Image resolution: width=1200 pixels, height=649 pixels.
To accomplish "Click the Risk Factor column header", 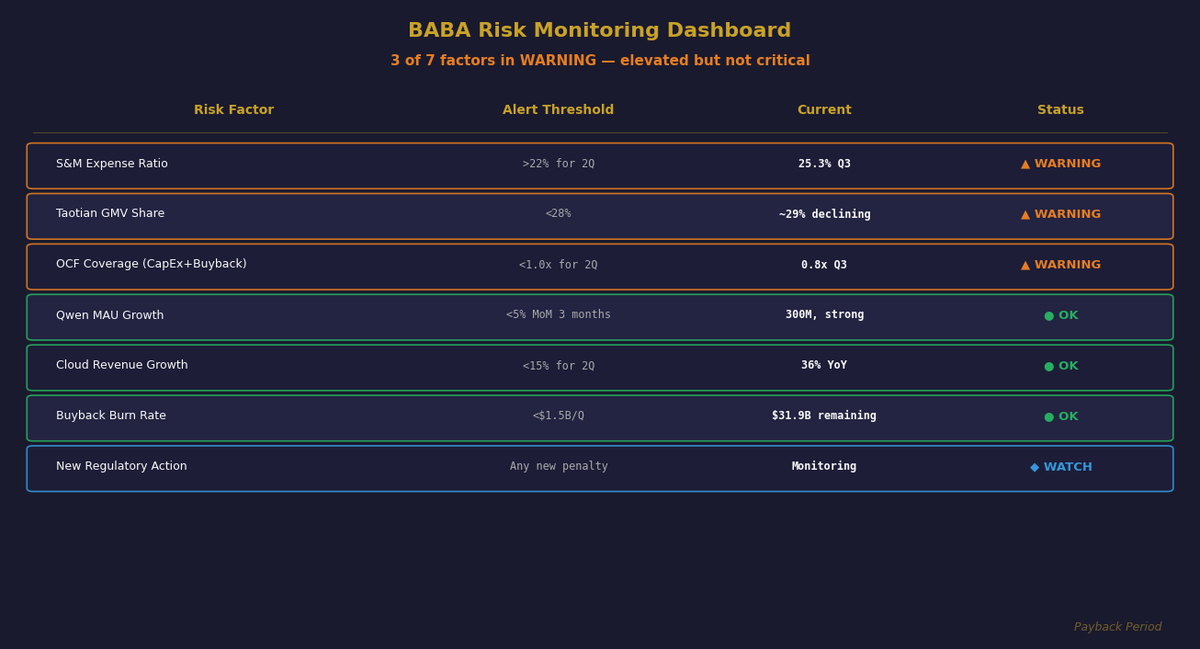I will tap(234, 110).
